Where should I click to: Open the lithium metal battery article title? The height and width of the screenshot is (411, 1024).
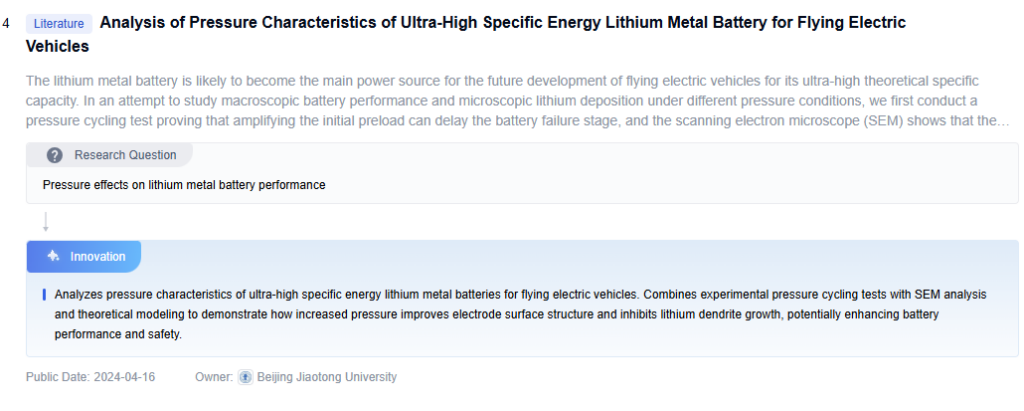click(502, 22)
